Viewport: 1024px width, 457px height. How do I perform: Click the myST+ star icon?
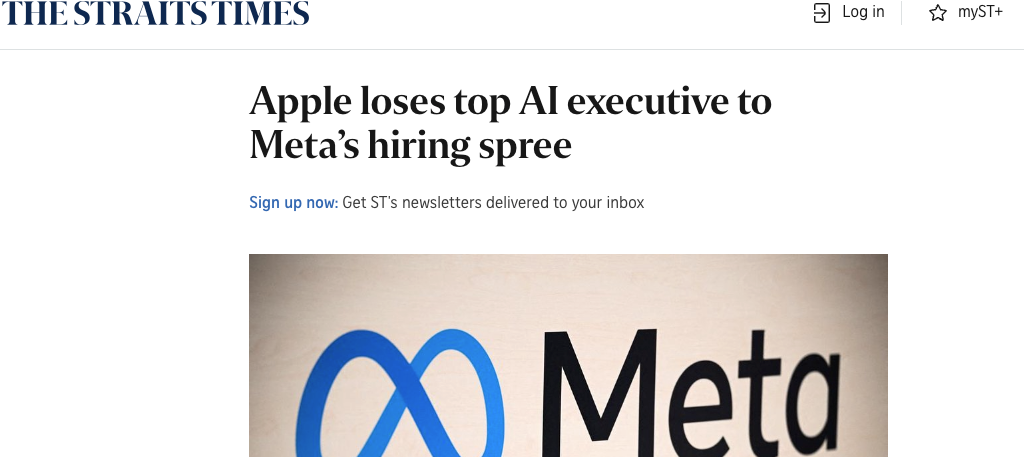(937, 13)
